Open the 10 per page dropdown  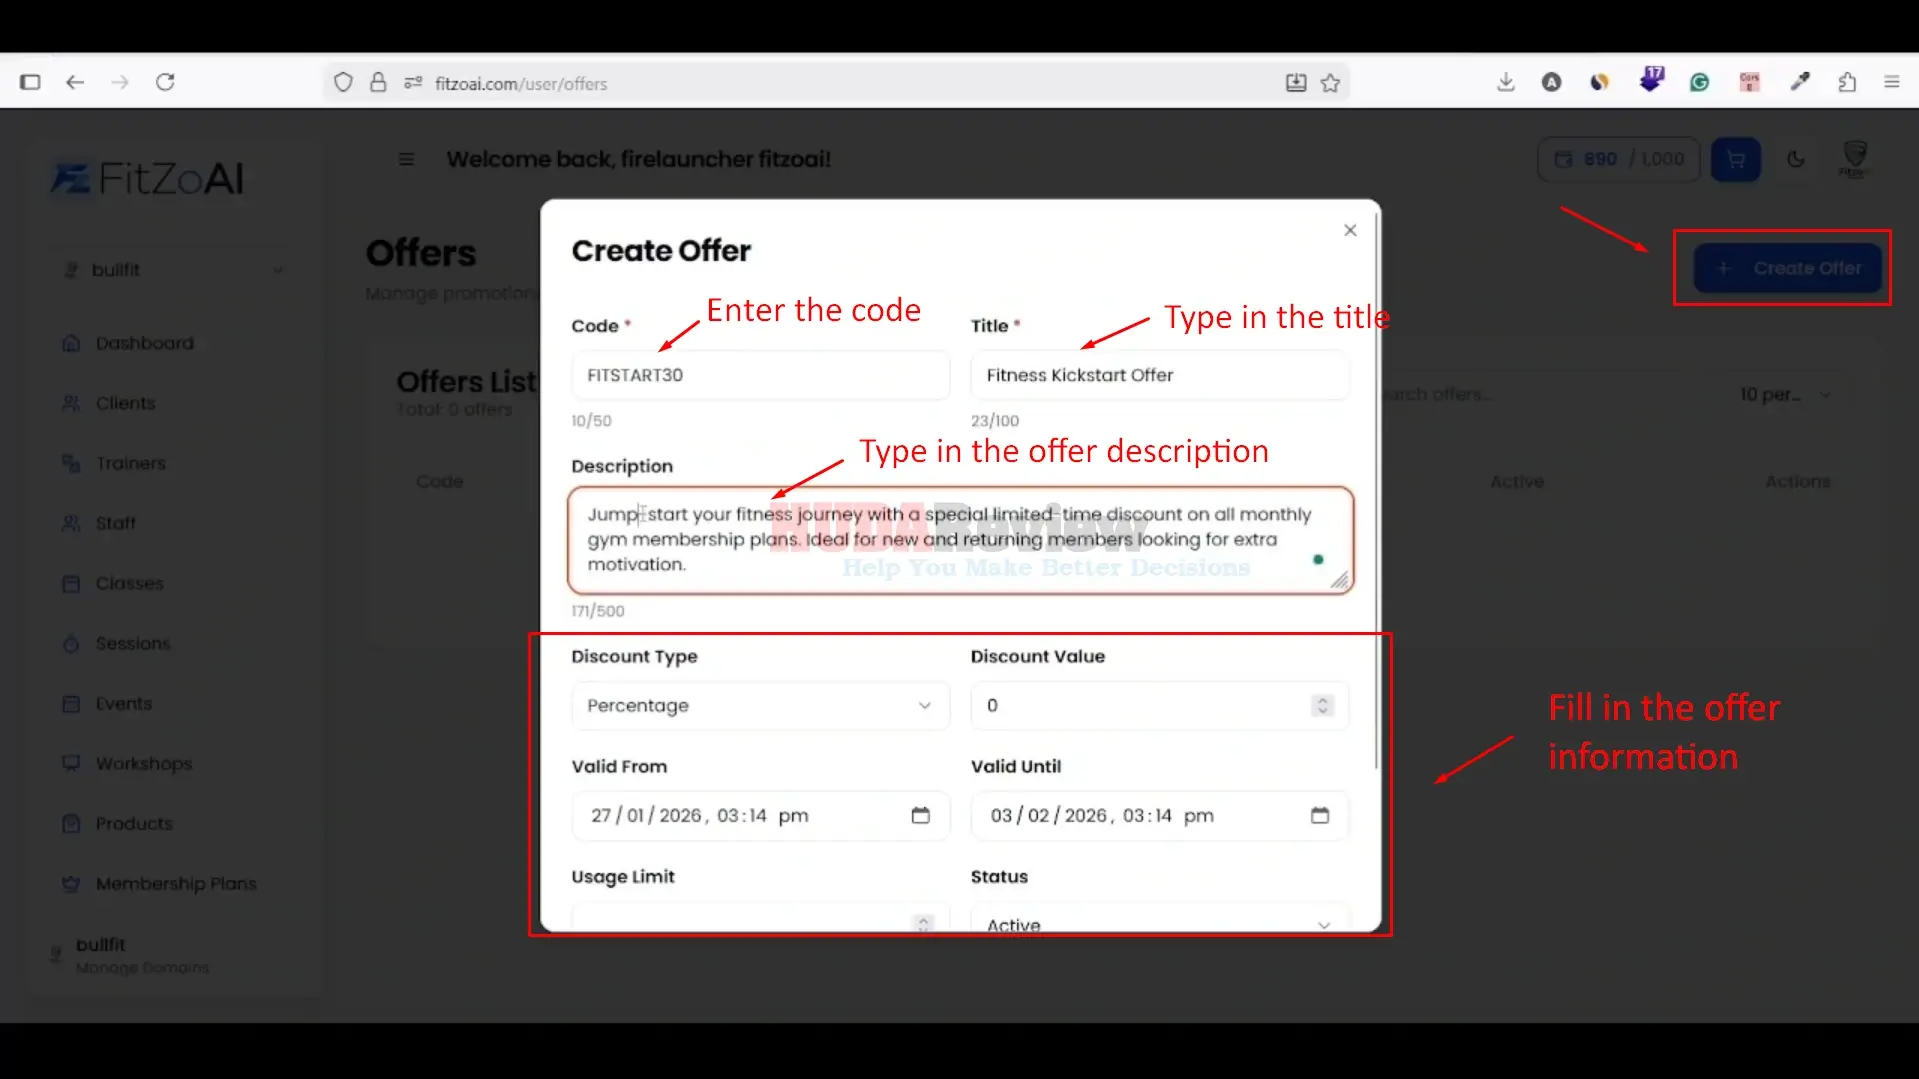tap(1786, 395)
